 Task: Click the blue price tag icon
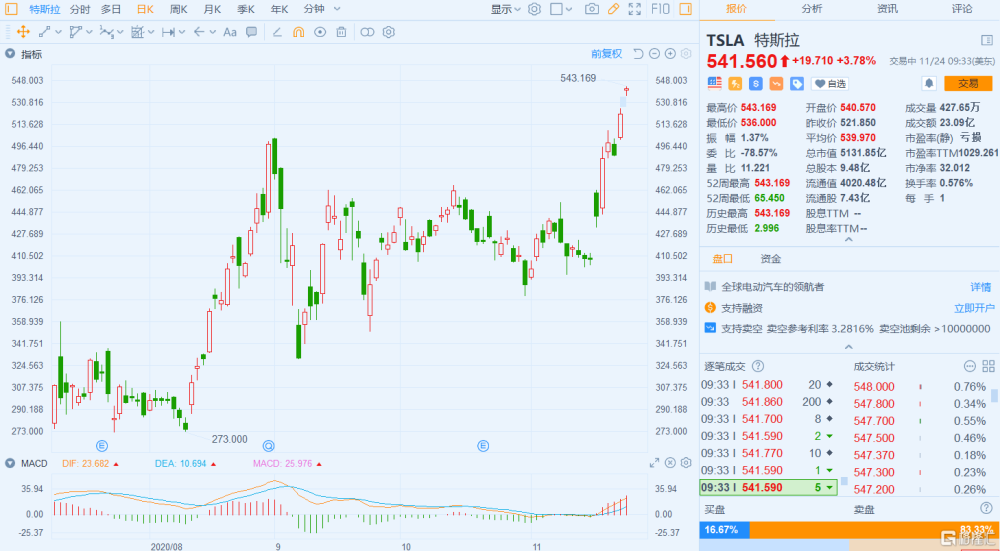(797, 84)
